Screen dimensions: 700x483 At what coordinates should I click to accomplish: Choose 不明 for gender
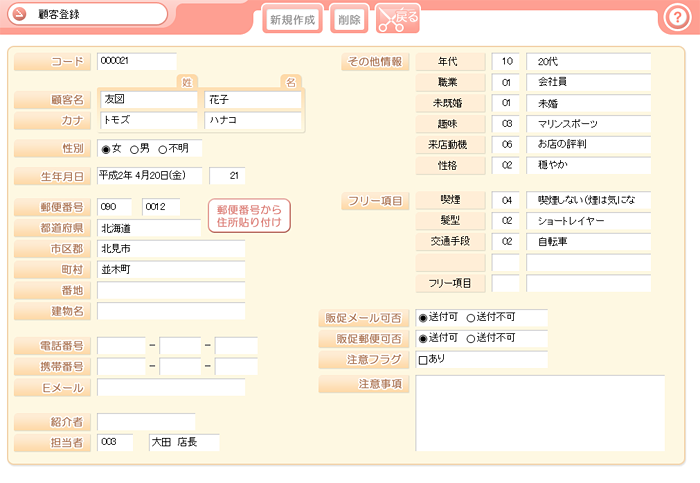[x=162, y=149]
